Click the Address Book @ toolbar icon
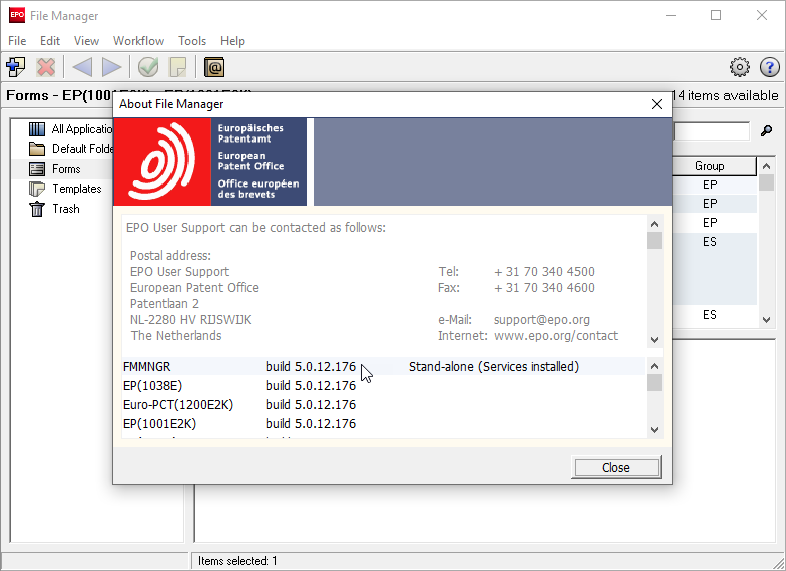Image resolution: width=786 pixels, height=571 pixels. click(x=214, y=67)
